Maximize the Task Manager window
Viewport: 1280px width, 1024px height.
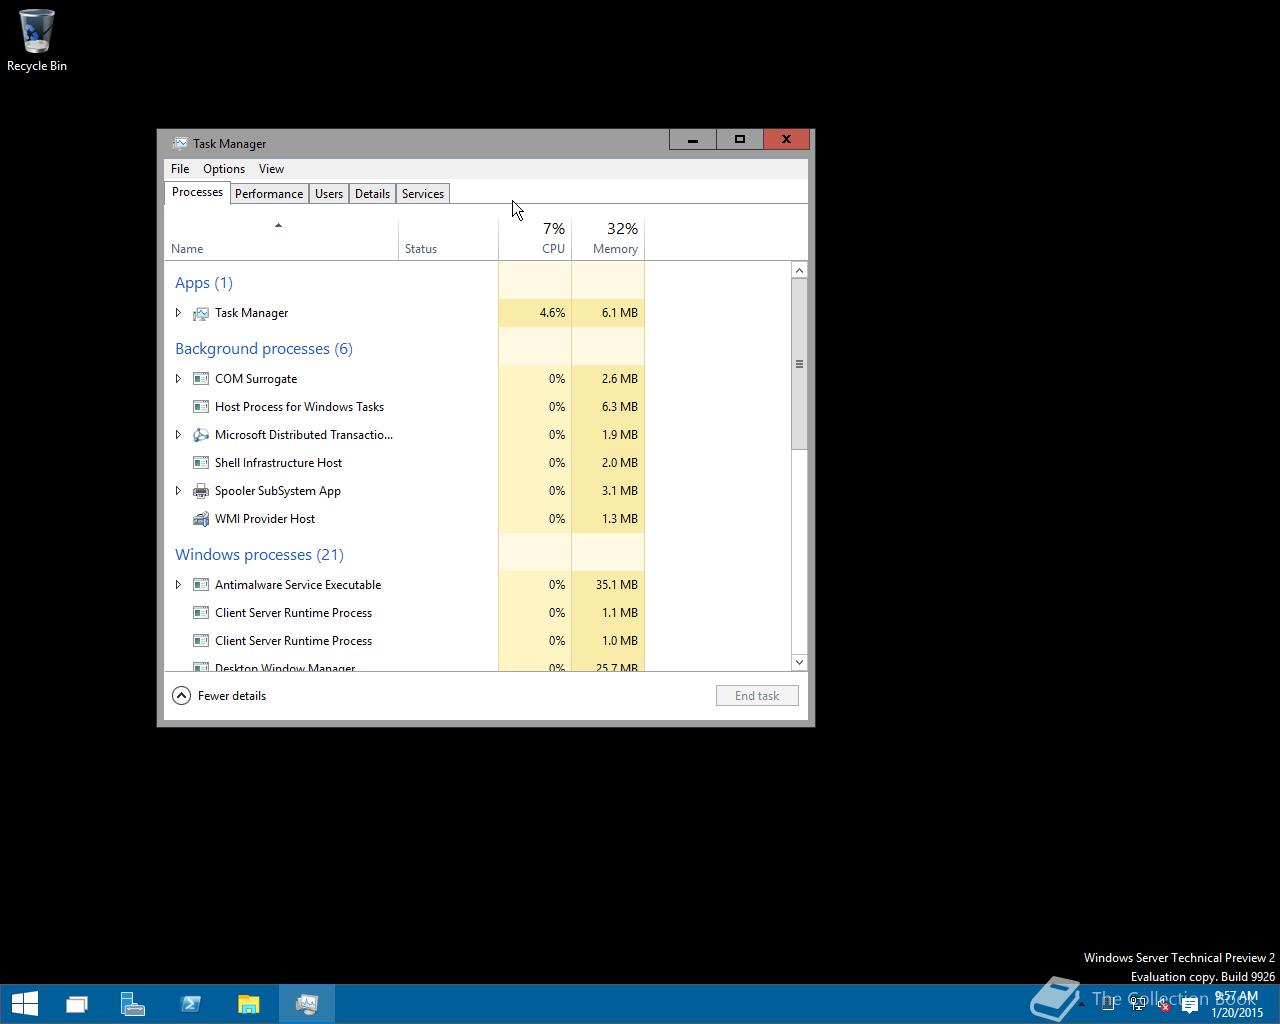tap(740, 140)
